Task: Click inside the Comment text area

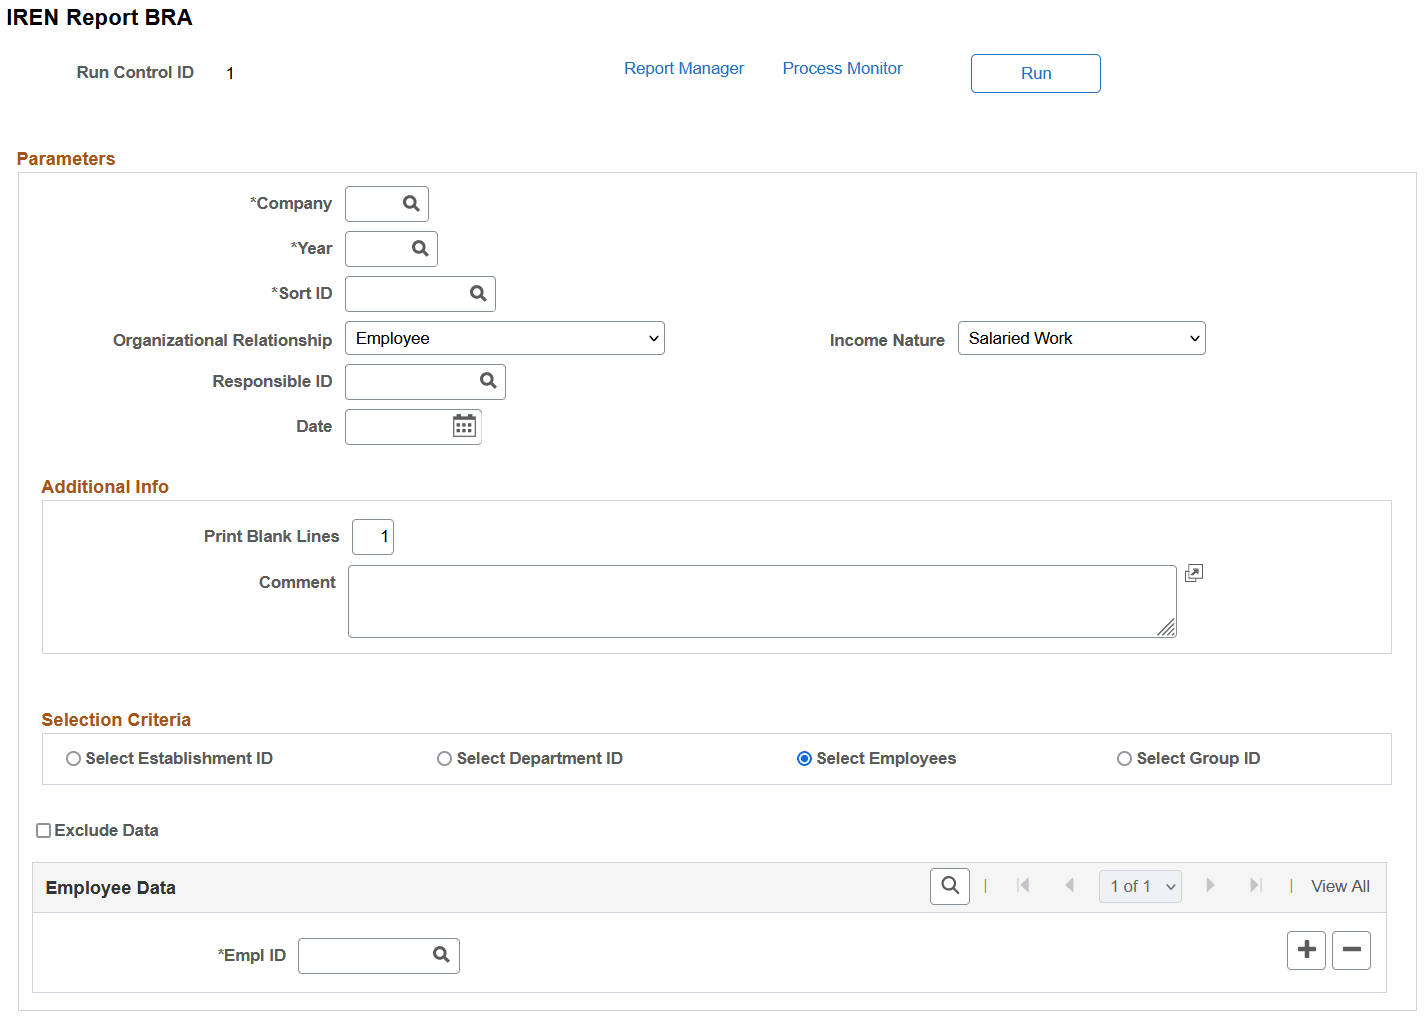Action: click(762, 601)
